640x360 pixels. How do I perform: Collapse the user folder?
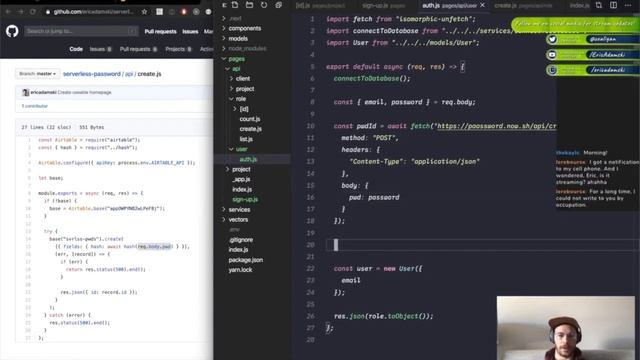231,149
